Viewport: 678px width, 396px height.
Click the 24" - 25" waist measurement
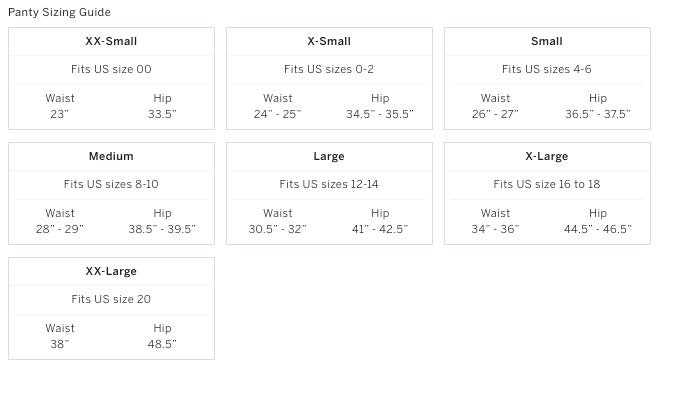278,114
